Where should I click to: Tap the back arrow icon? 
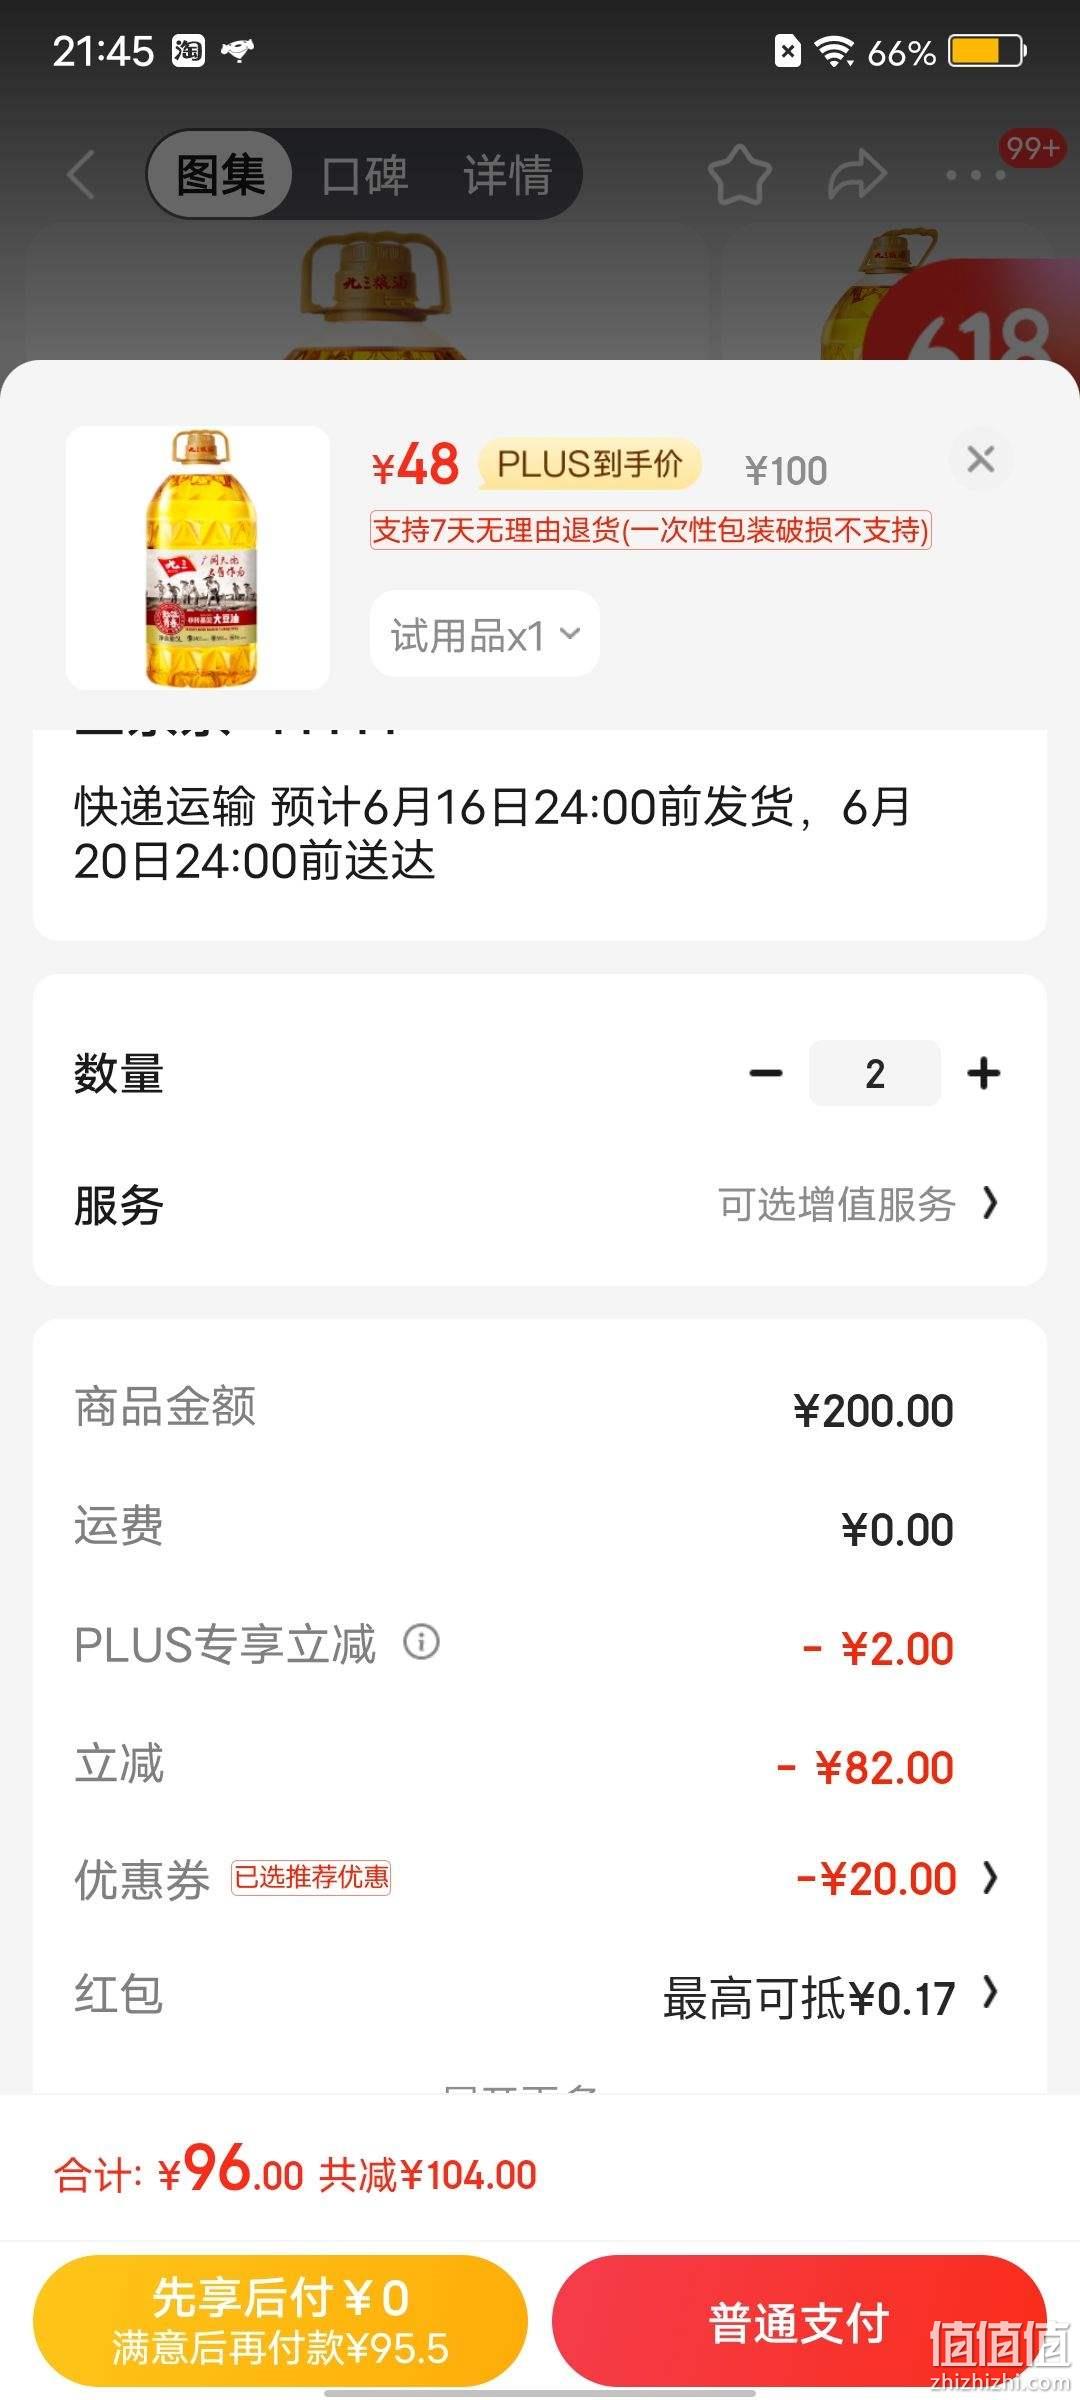[x=82, y=175]
